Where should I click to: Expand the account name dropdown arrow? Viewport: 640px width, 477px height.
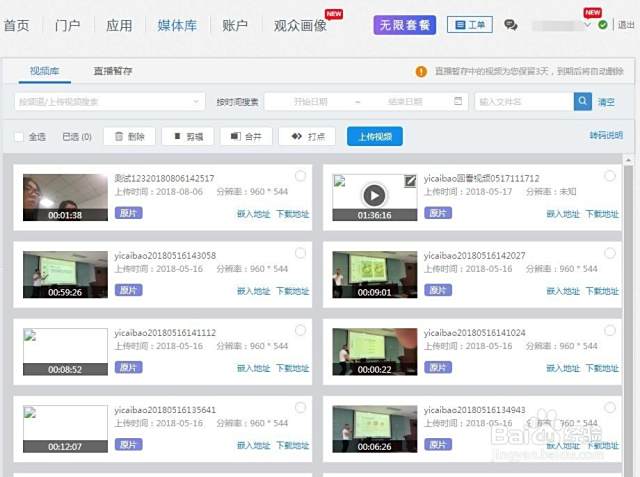click(587, 25)
